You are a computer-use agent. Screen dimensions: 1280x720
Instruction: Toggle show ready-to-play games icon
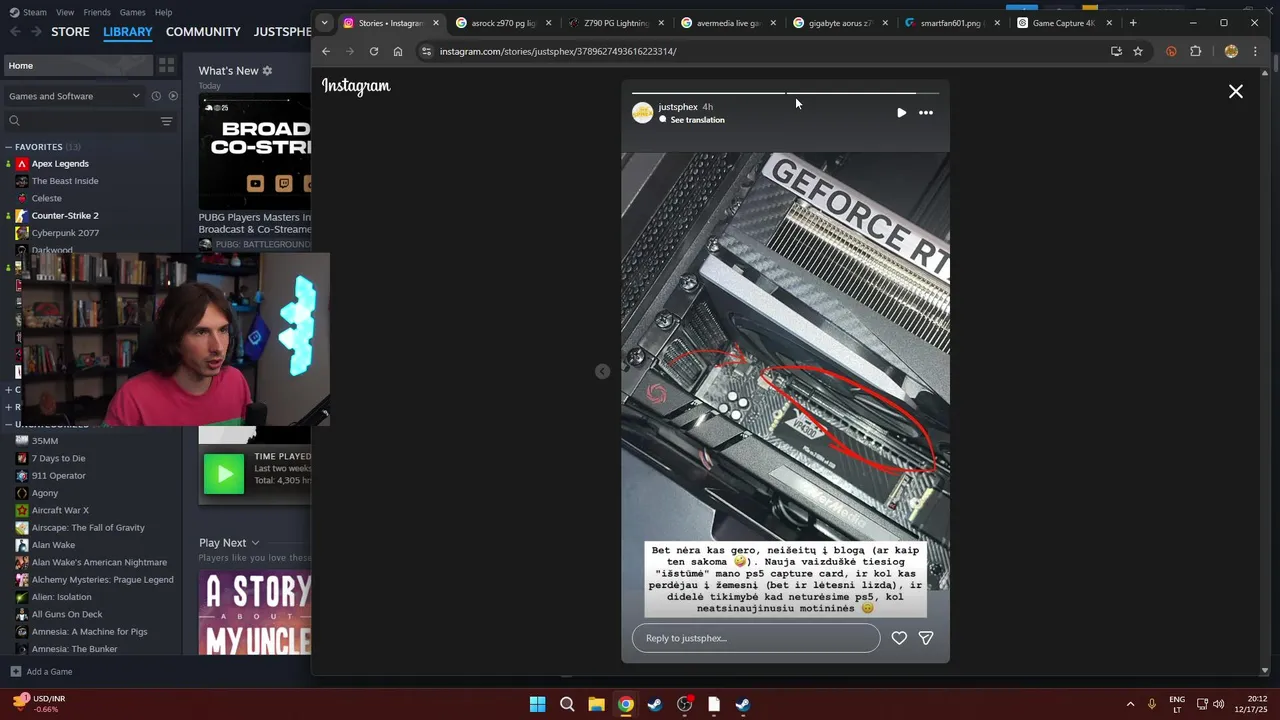click(173, 96)
